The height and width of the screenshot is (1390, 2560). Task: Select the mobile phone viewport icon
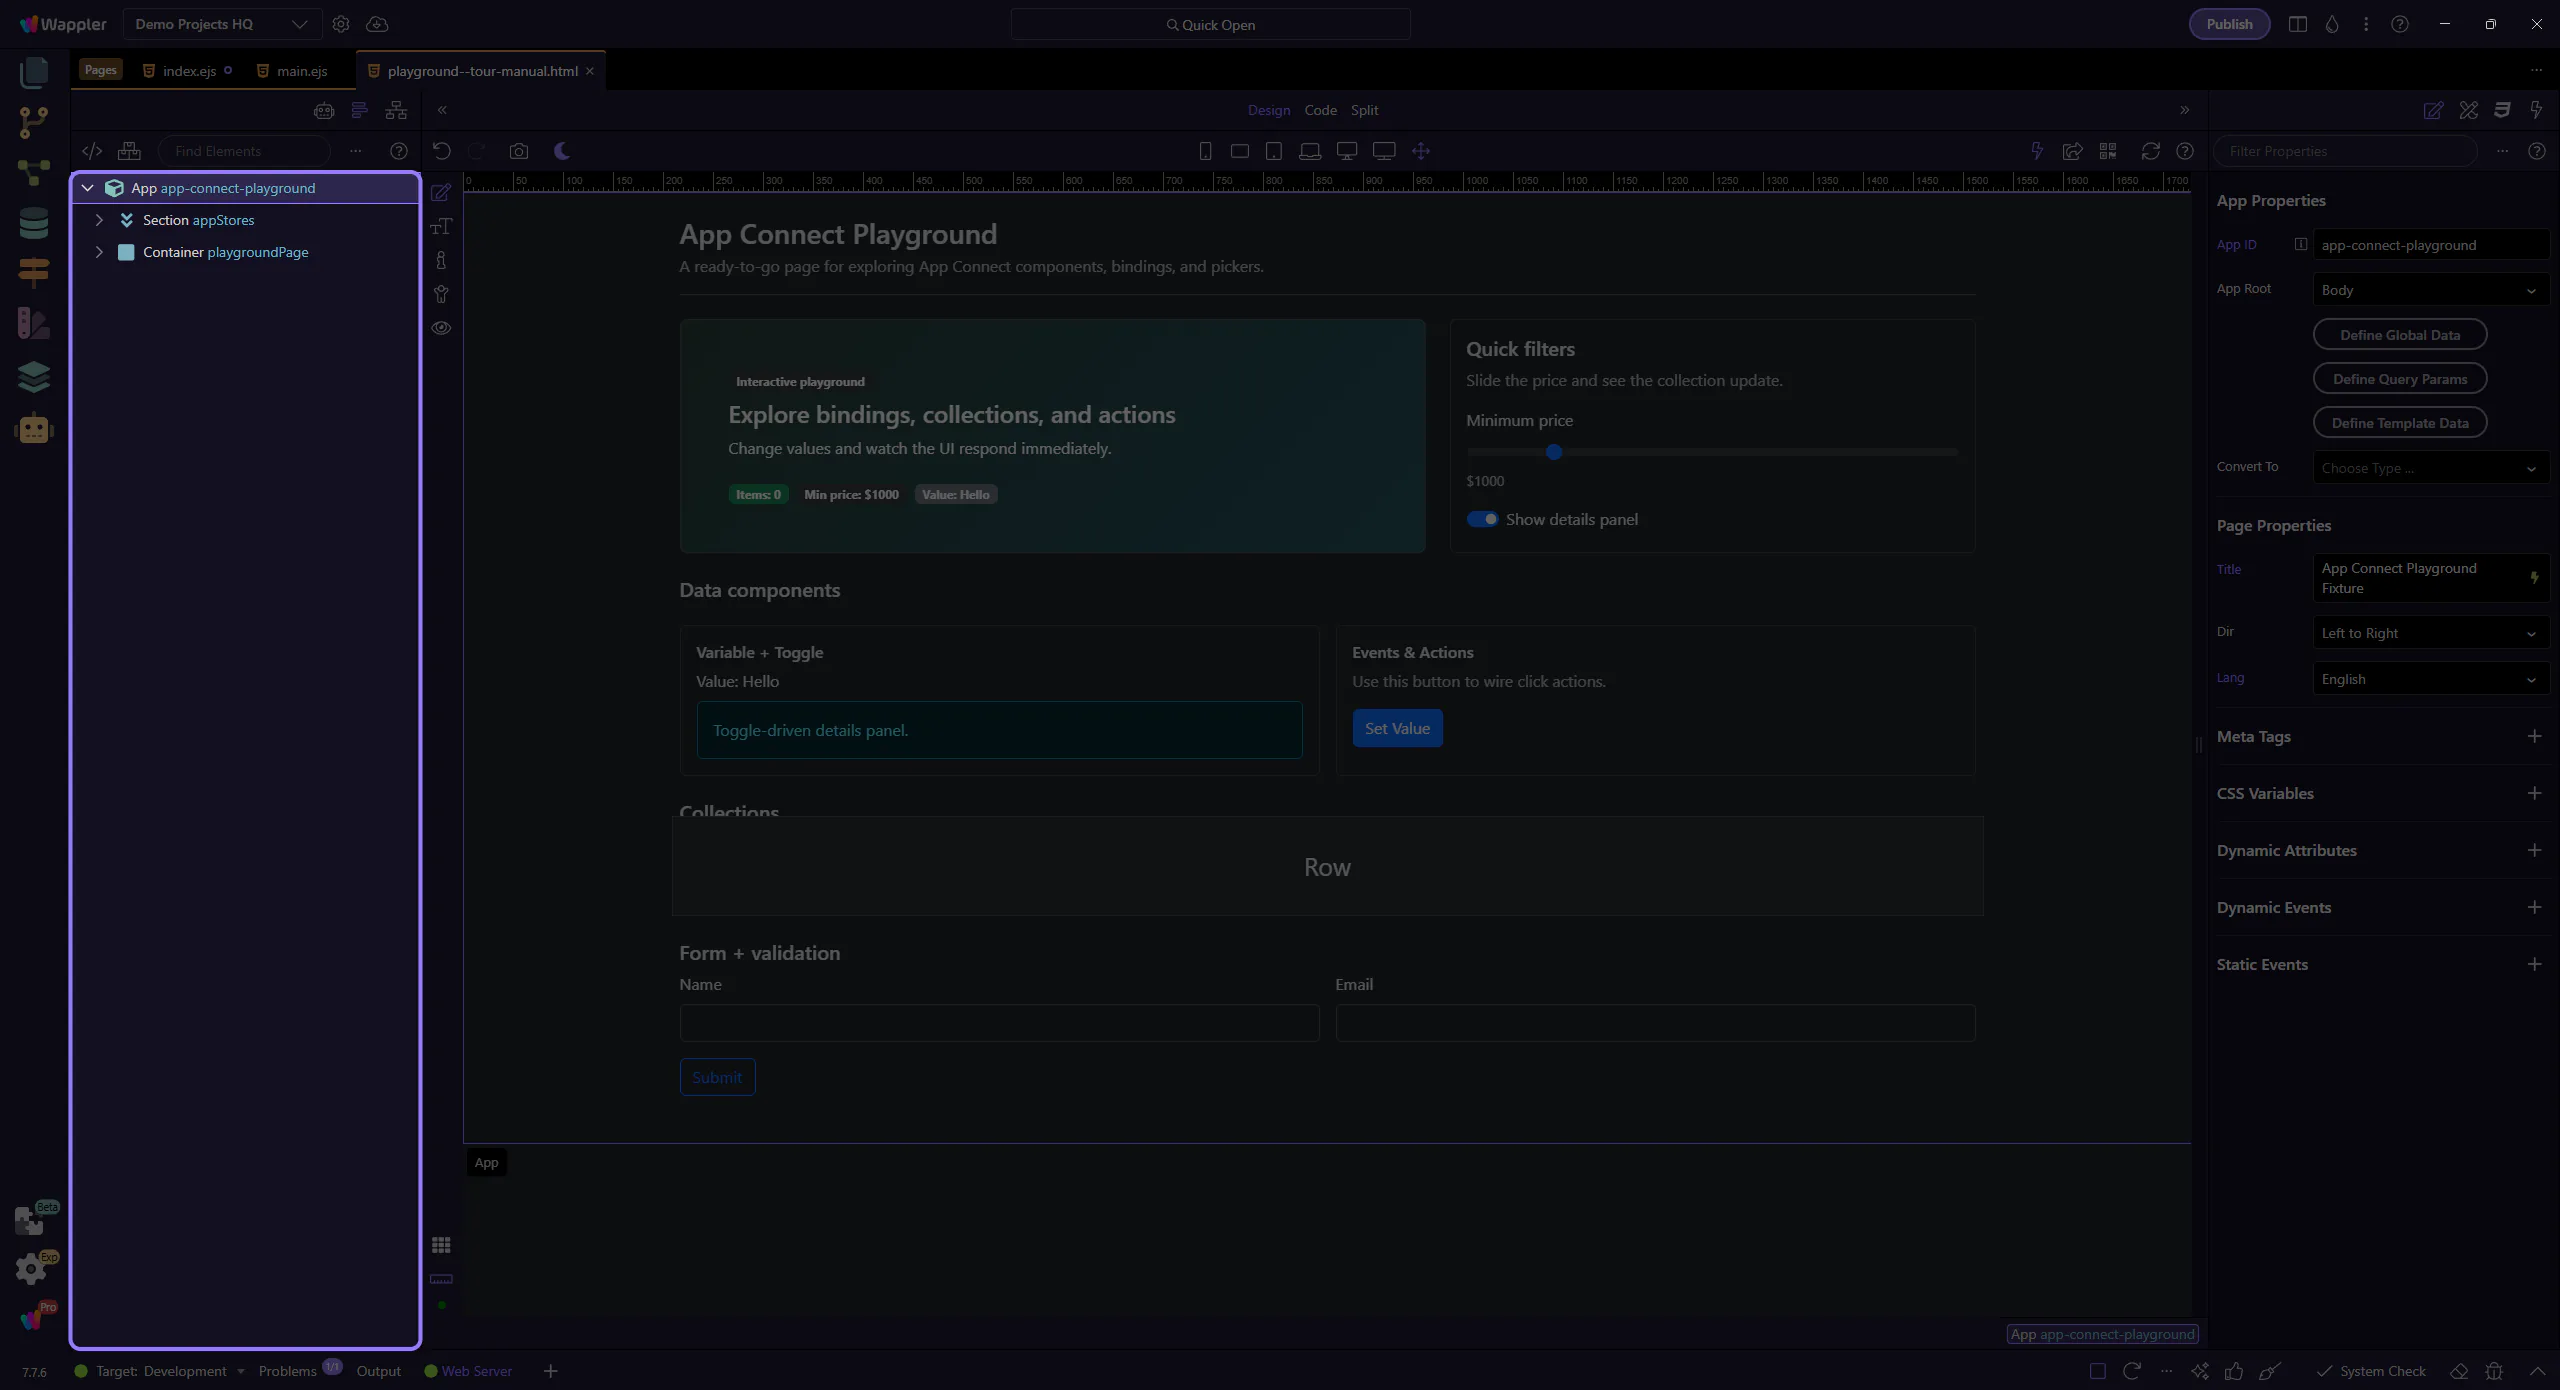click(1205, 151)
